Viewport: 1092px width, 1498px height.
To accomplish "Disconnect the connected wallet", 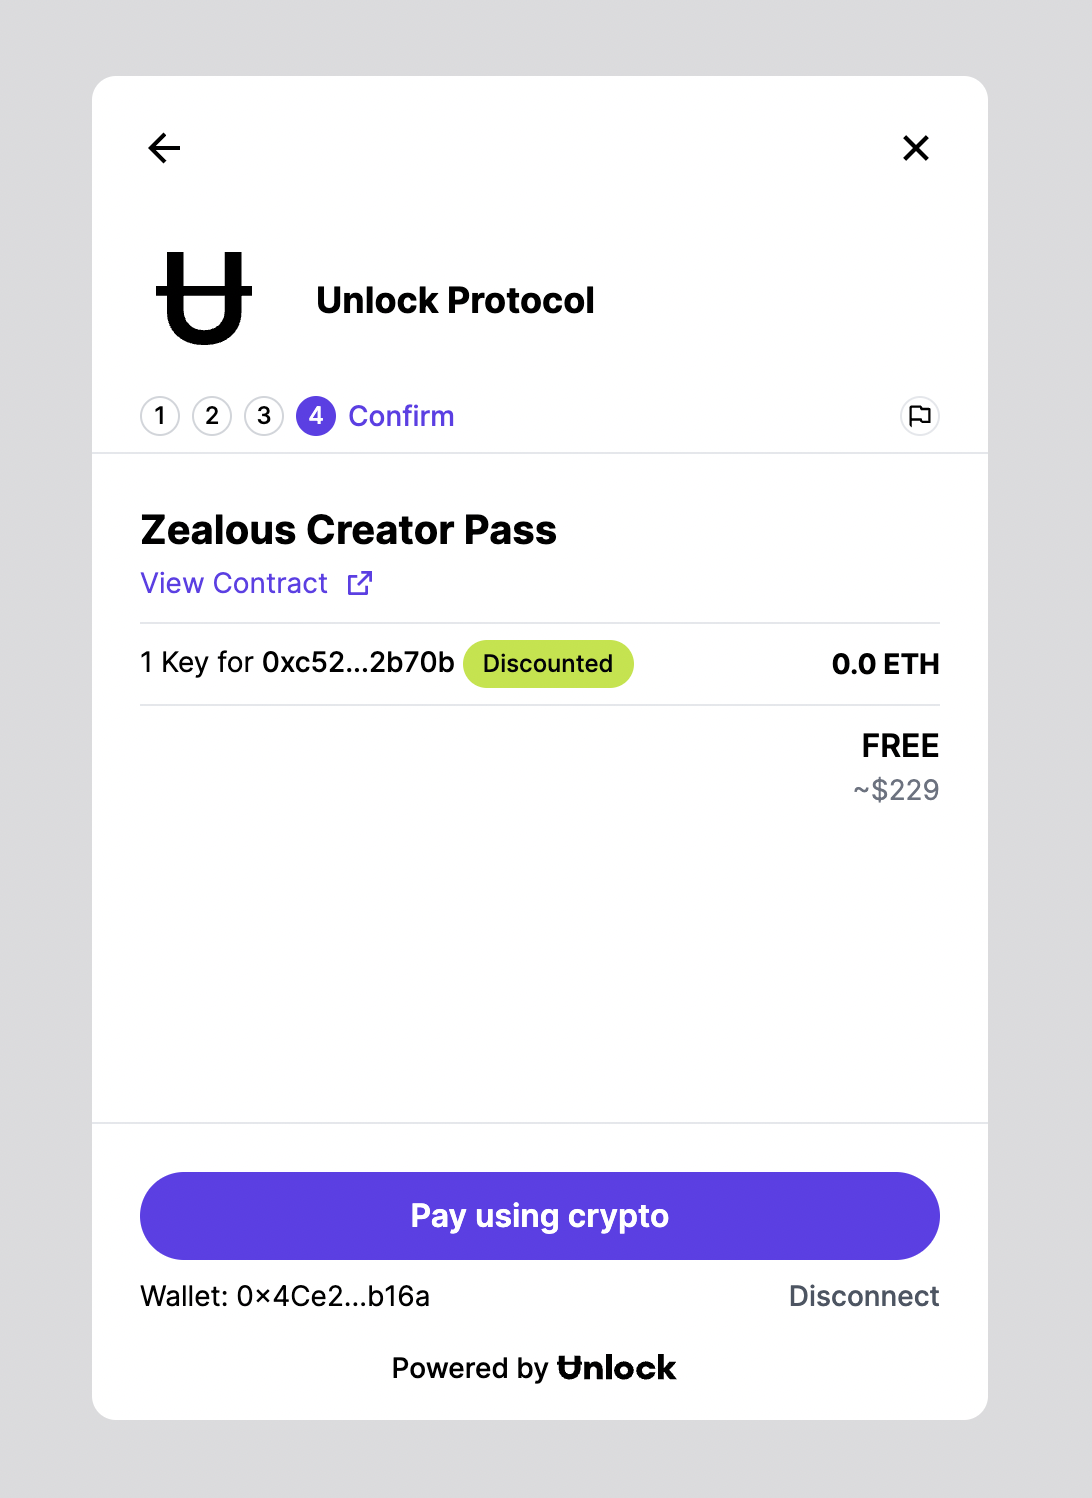I will pyautogui.click(x=863, y=1296).
